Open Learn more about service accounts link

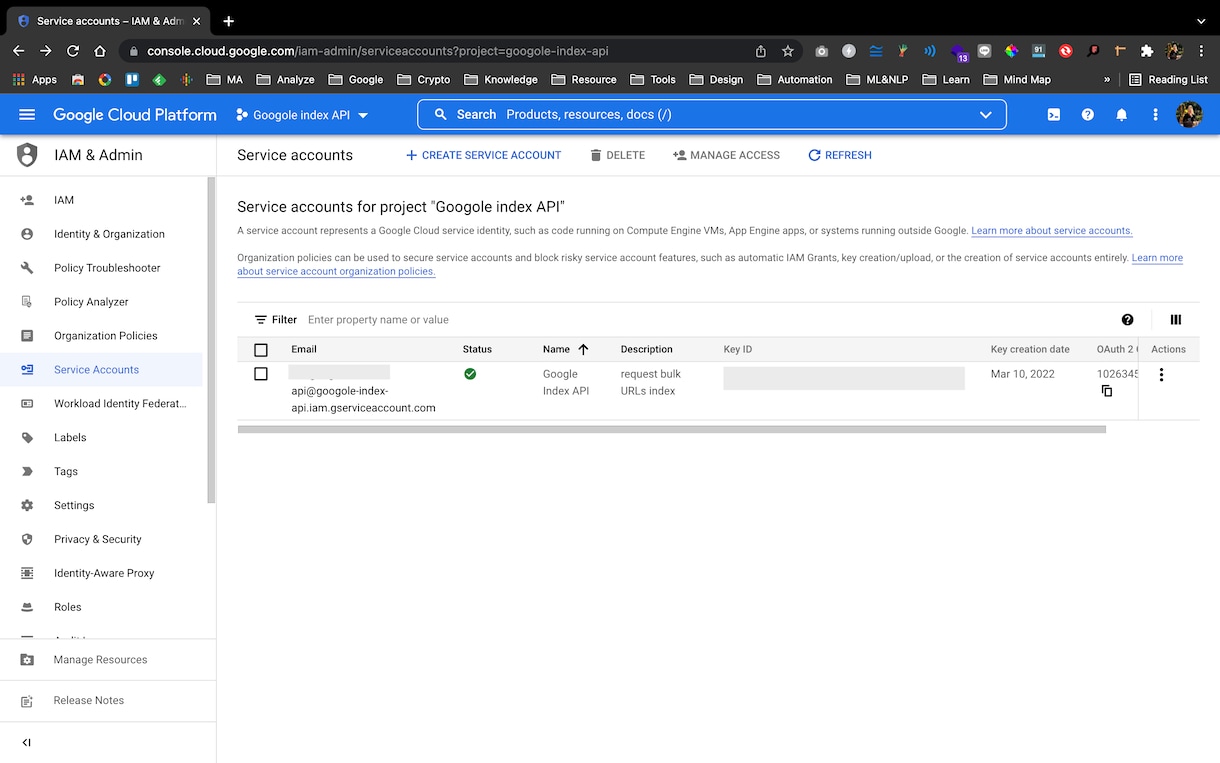pyautogui.click(x=1052, y=231)
